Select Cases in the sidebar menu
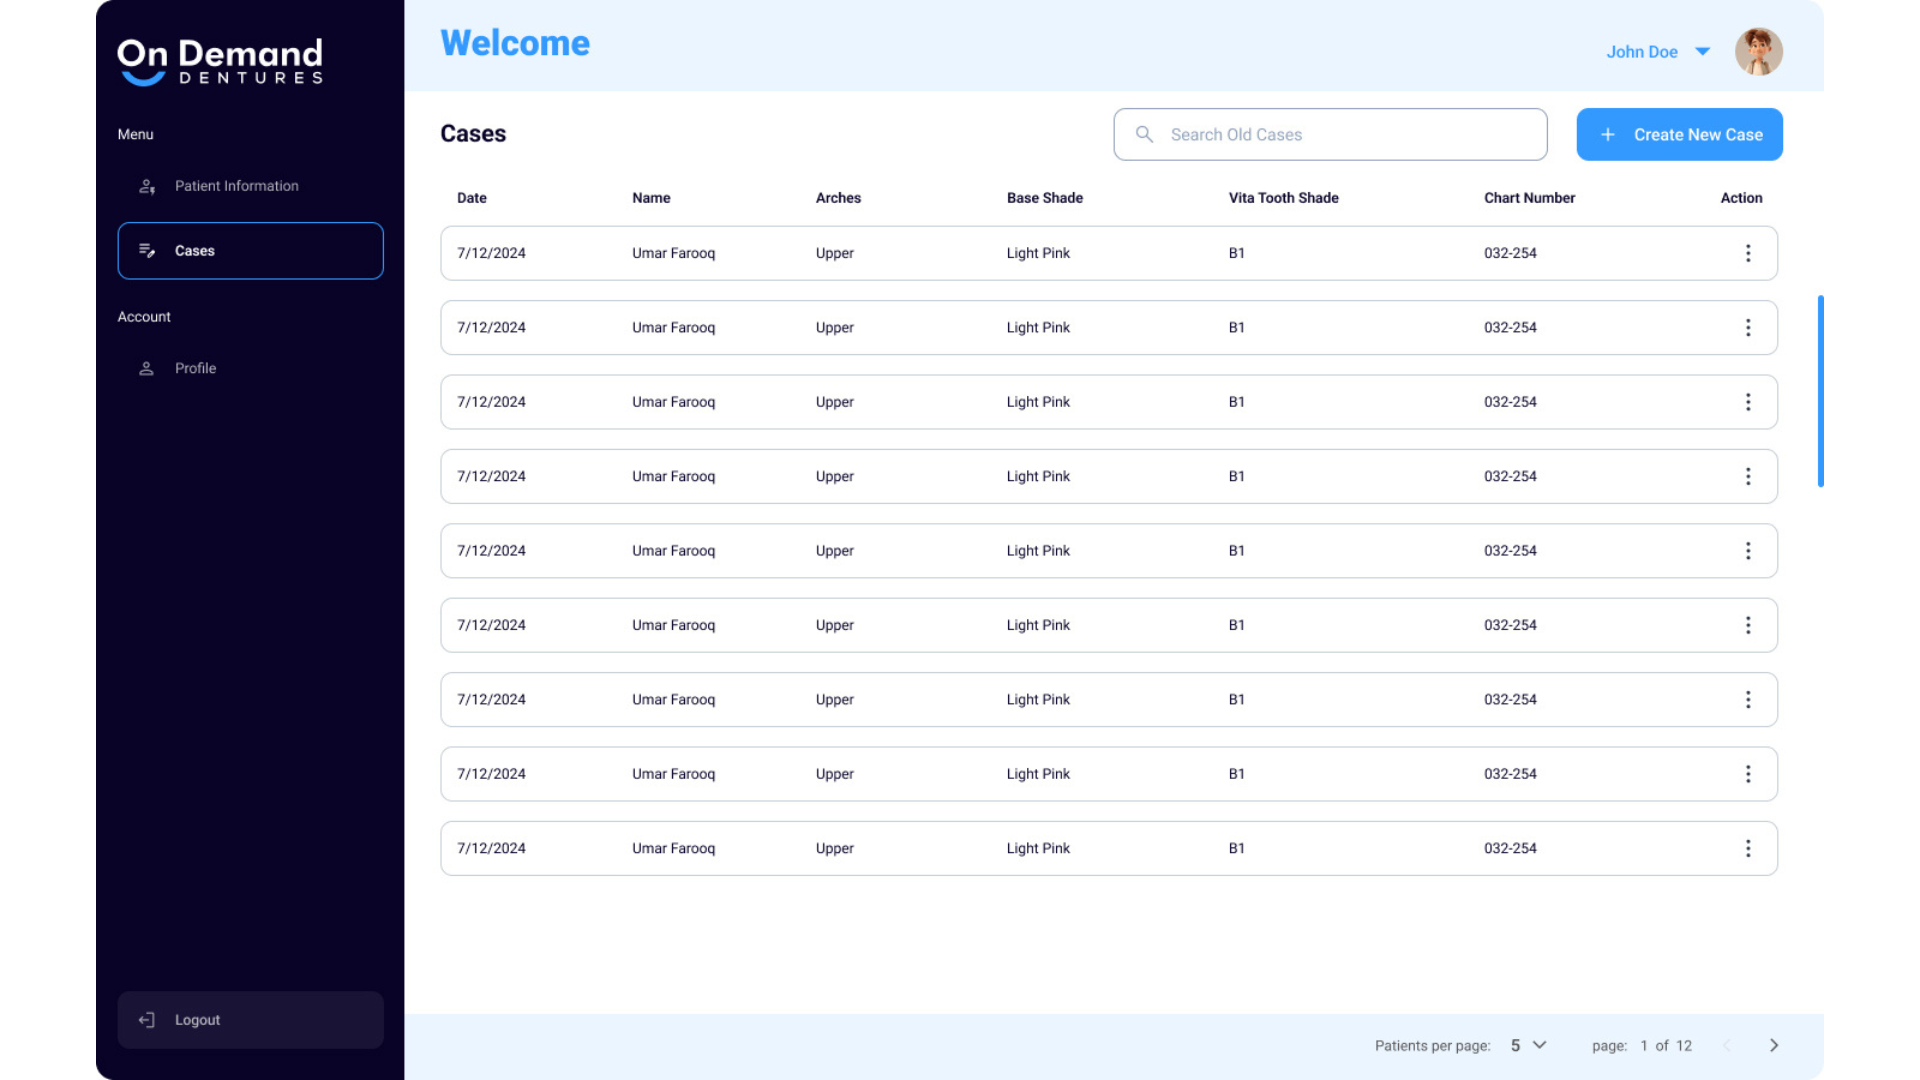The width and height of the screenshot is (1920, 1080). coord(250,251)
